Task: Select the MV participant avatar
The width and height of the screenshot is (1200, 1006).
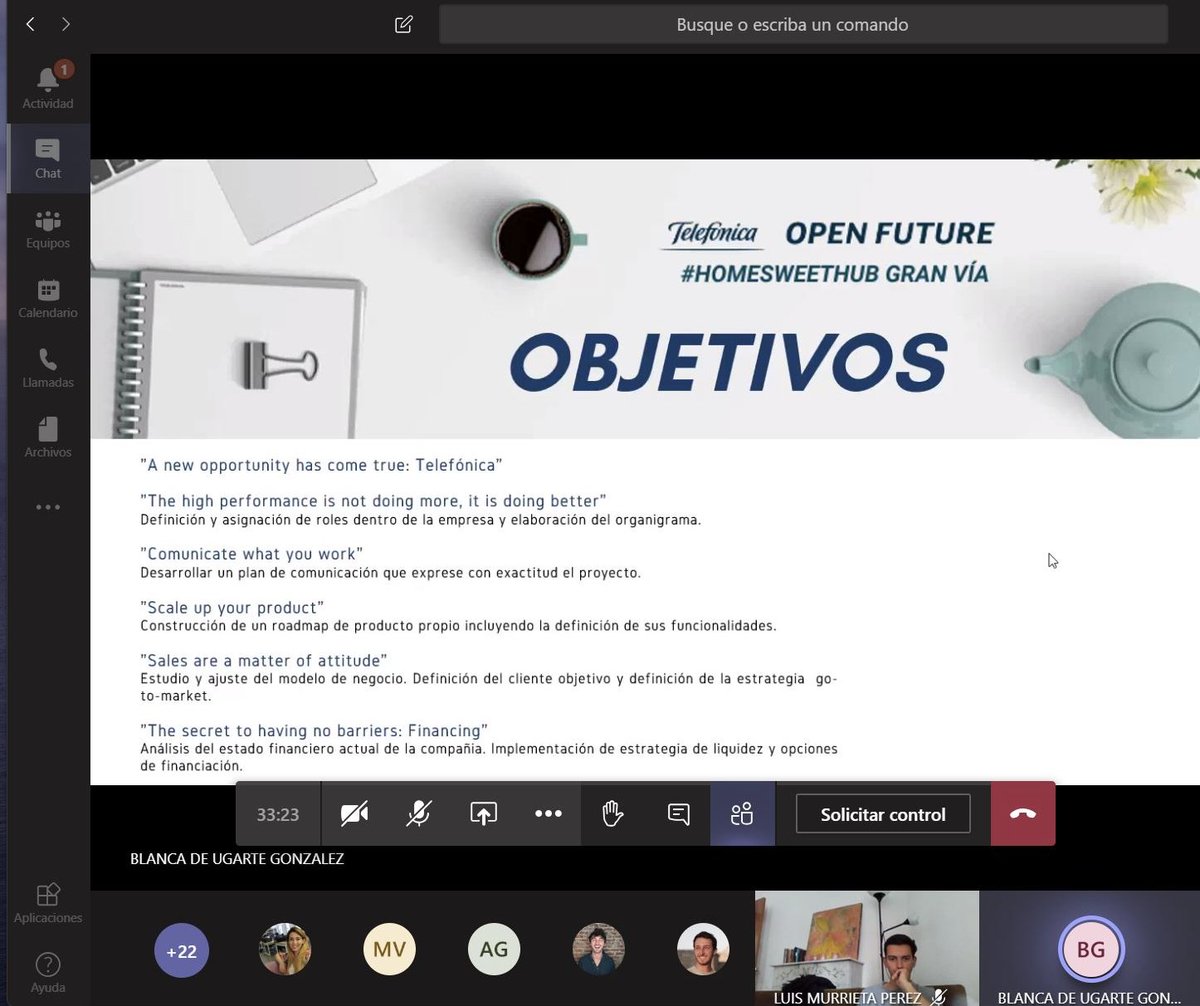Action: 389,950
